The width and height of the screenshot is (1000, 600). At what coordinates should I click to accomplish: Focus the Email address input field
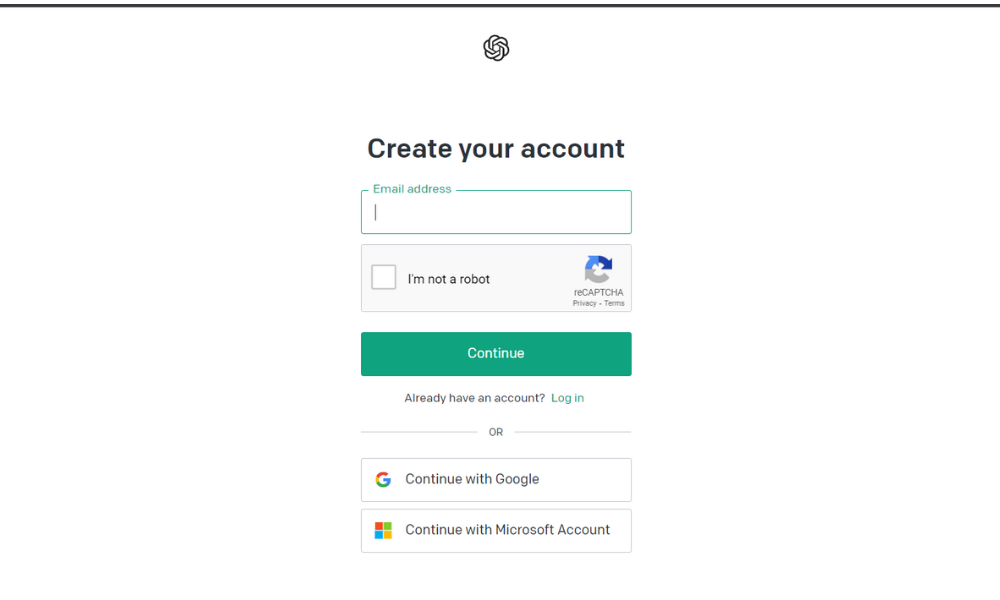pyautogui.click(x=496, y=212)
